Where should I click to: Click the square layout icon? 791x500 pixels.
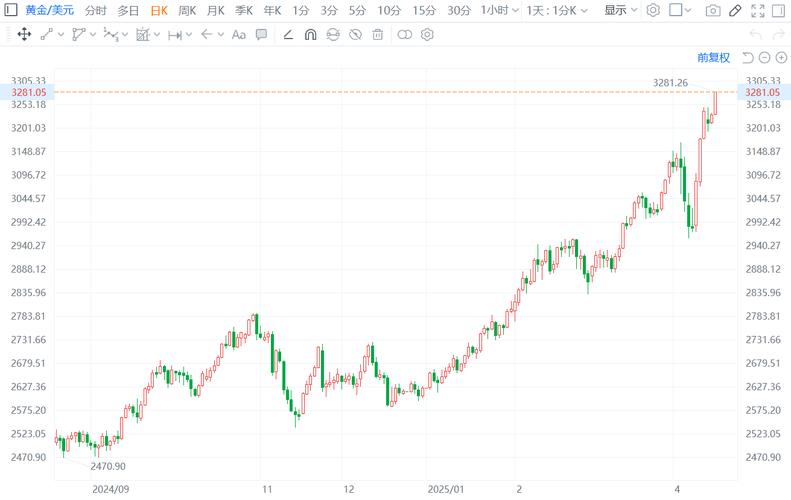(675, 10)
